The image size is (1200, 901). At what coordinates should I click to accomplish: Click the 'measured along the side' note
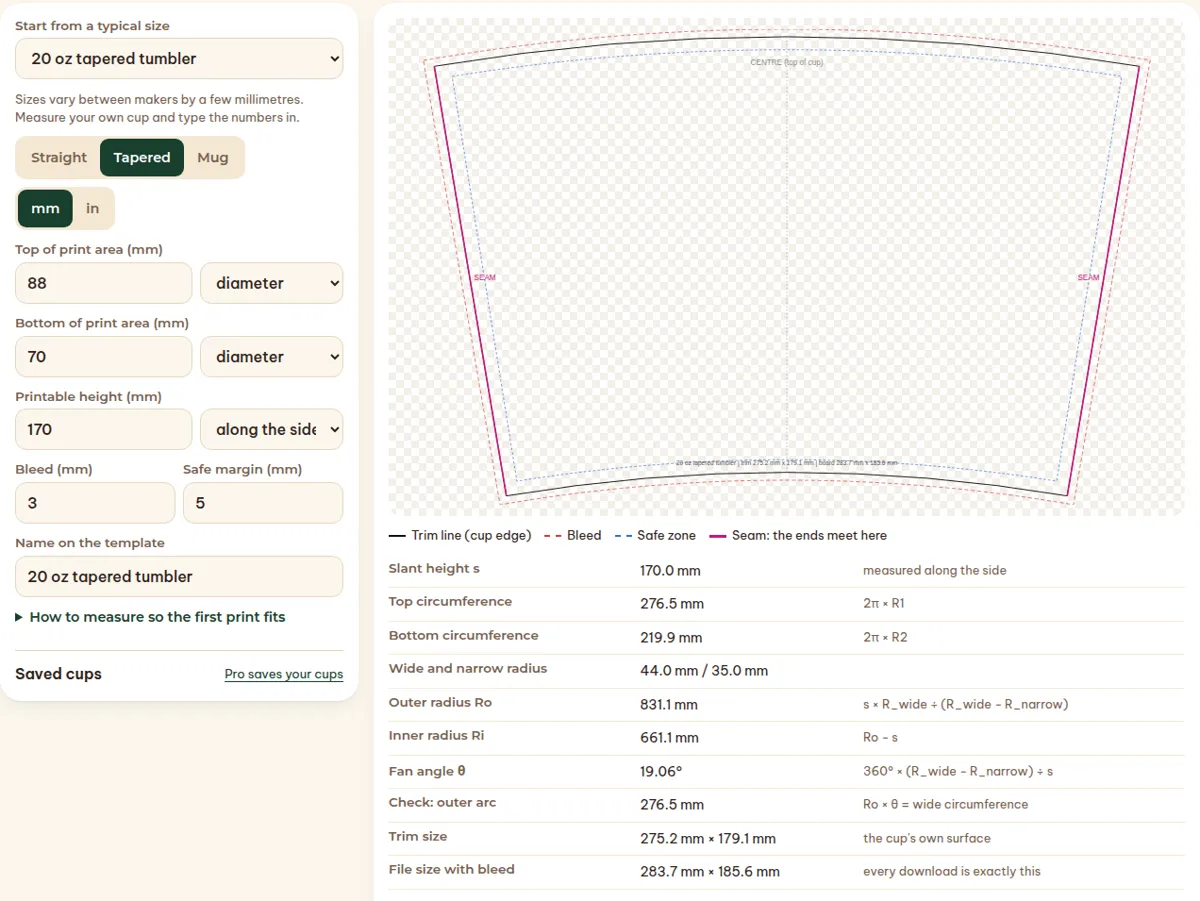coord(935,571)
